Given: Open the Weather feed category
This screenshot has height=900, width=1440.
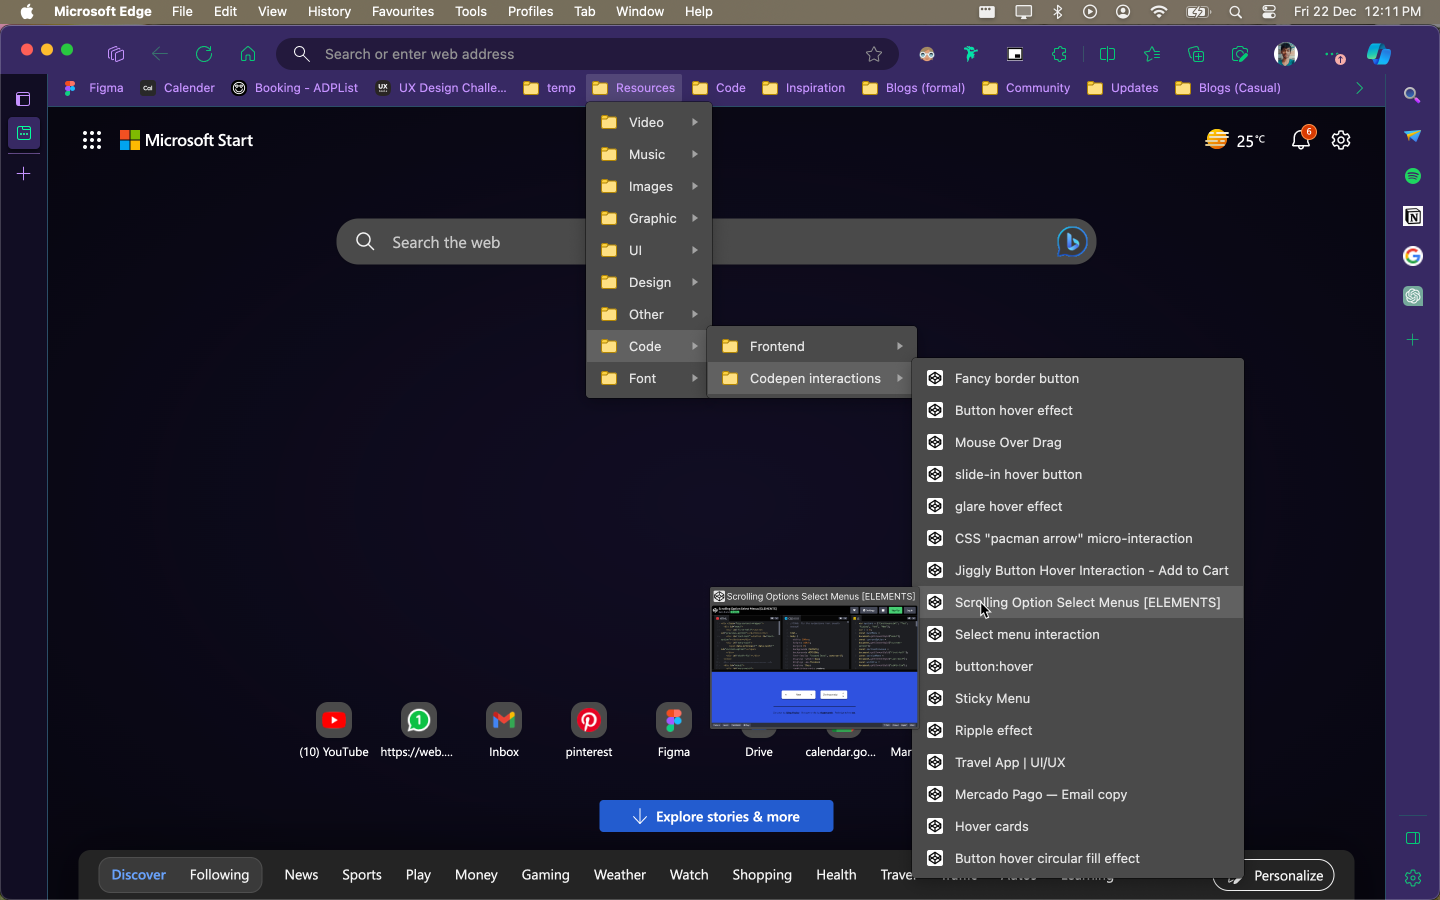Looking at the screenshot, I should [x=620, y=875].
